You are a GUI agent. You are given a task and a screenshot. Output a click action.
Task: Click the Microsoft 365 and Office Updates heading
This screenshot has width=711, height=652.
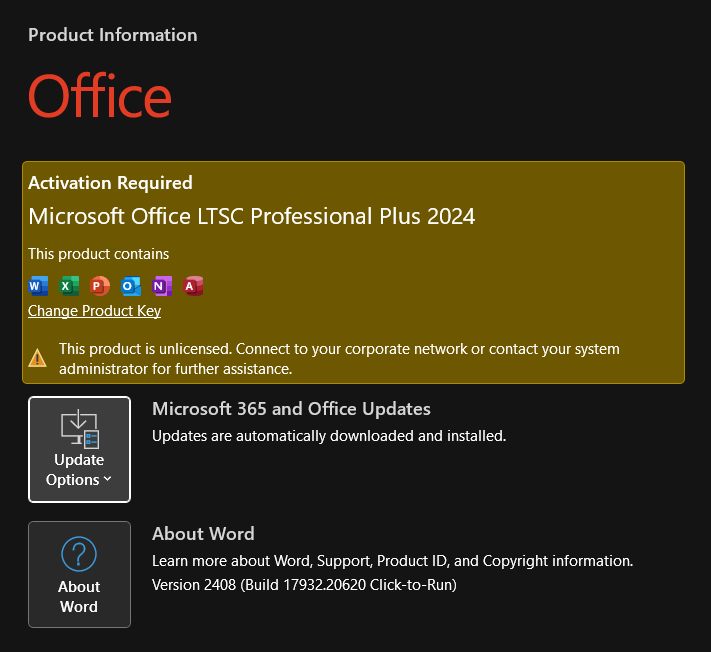click(291, 409)
